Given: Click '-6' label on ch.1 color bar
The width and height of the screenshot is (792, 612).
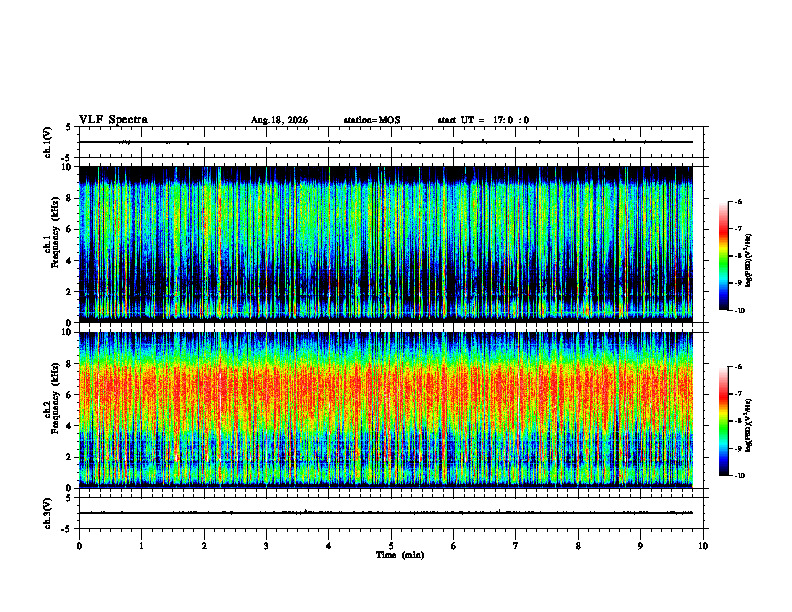Looking at the screenshot, I should [738, 201].
